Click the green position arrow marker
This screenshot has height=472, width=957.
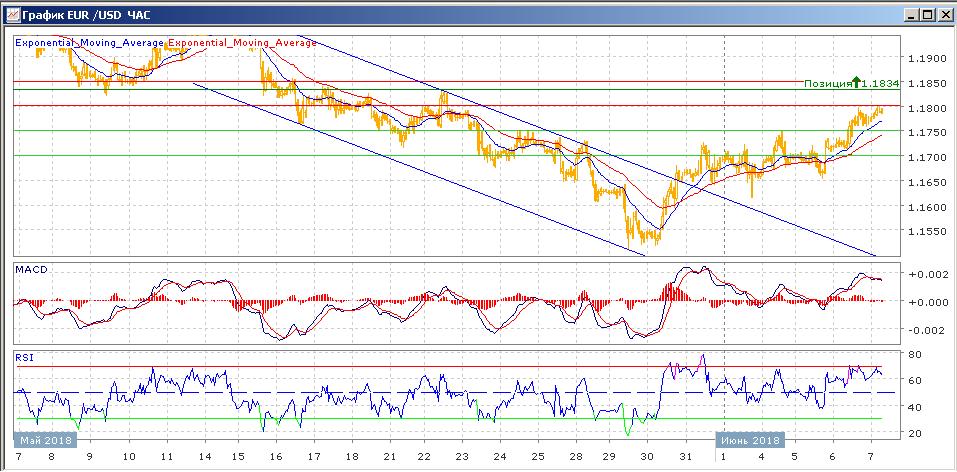(857, 84)
